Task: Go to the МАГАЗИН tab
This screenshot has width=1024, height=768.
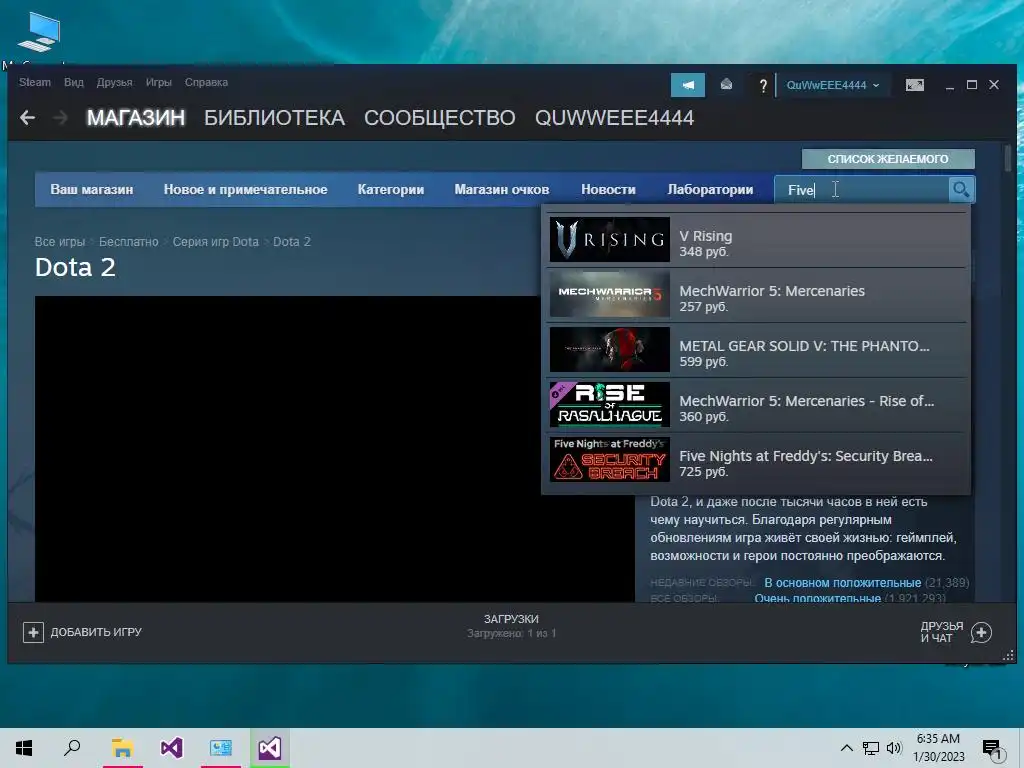Action: (136, 118)
